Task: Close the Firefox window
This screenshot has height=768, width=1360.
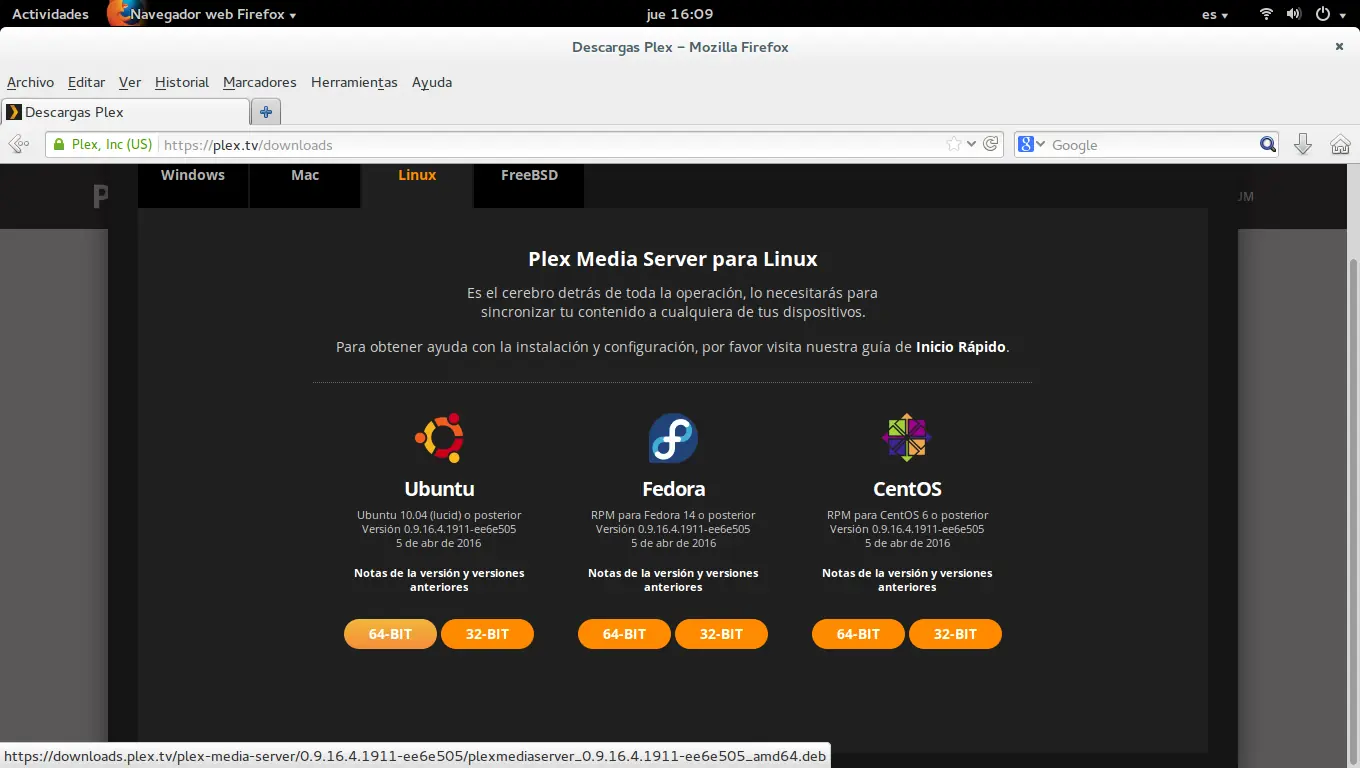Action: pos(1339,46)
